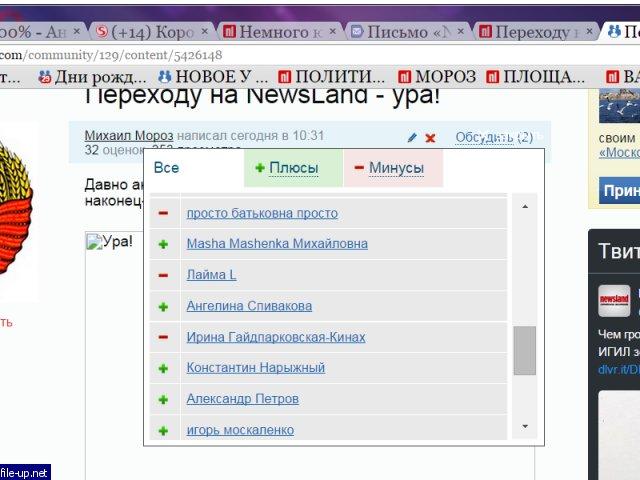Close the 'Письмо' browser tab
The width and height of the screenshot is (640, 480).
click(x=461, y=31)
